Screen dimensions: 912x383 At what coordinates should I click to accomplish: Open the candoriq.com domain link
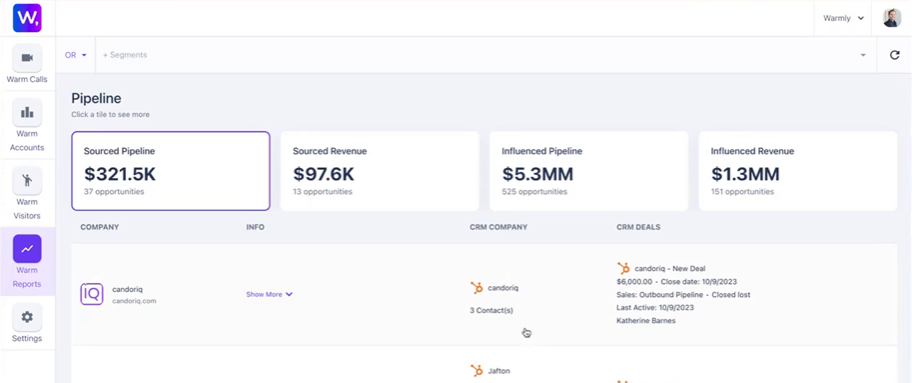(x=134, y=301)
